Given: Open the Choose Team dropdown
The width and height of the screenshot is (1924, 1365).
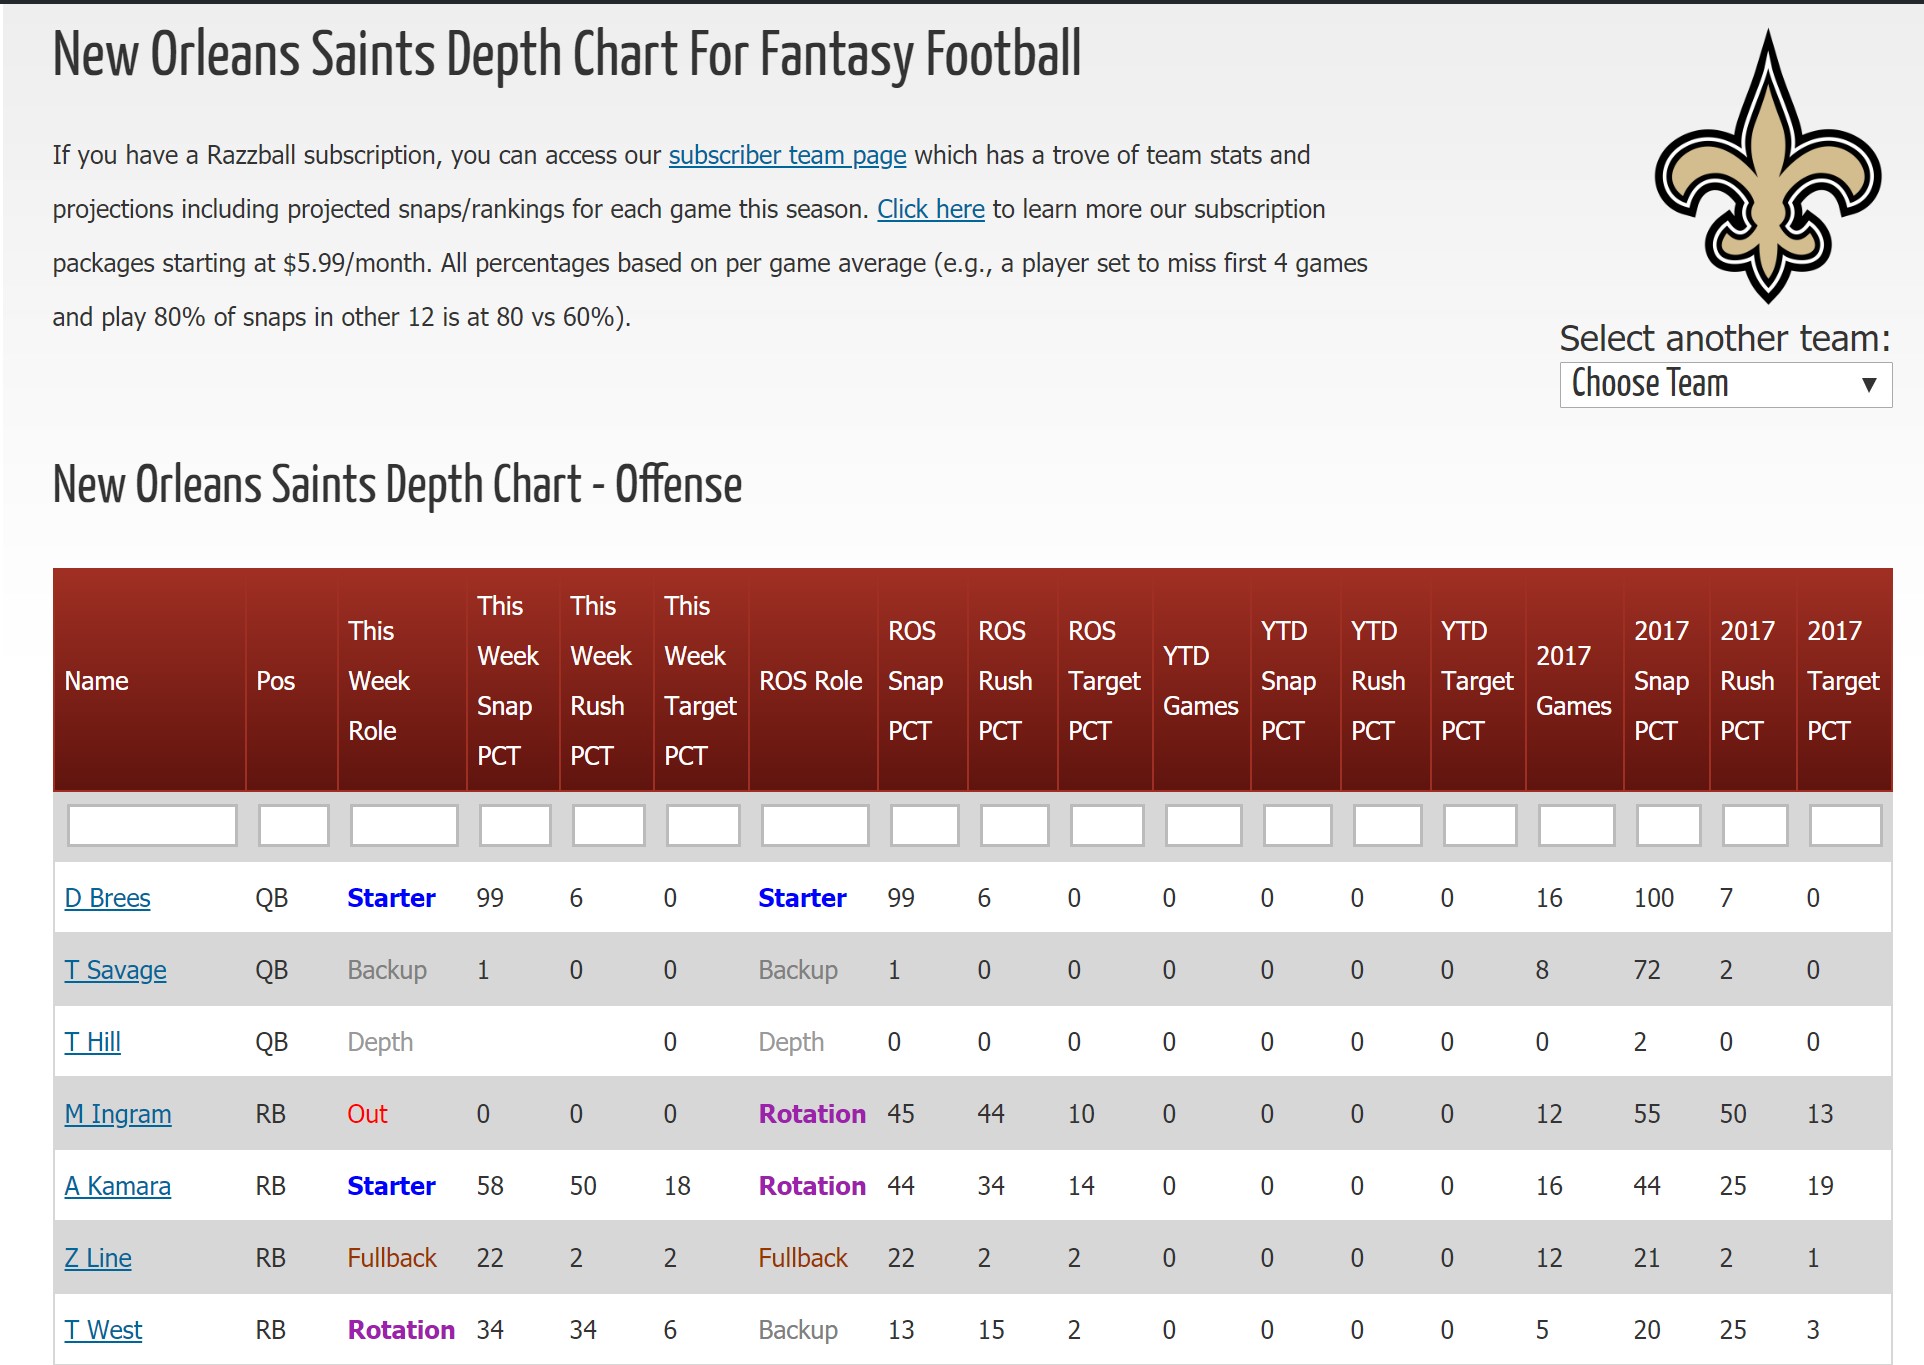Looking at the screenshot, I should (1725, 384).
